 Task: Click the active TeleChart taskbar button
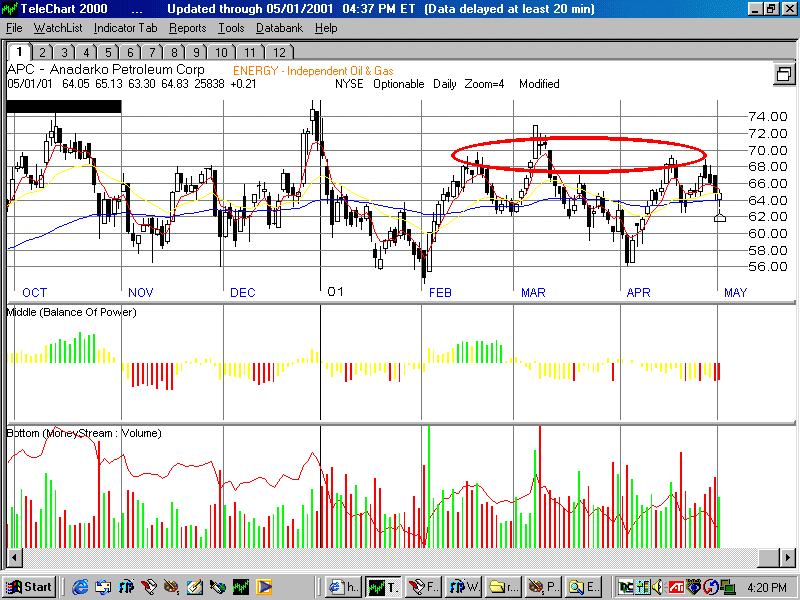[383, 587]
